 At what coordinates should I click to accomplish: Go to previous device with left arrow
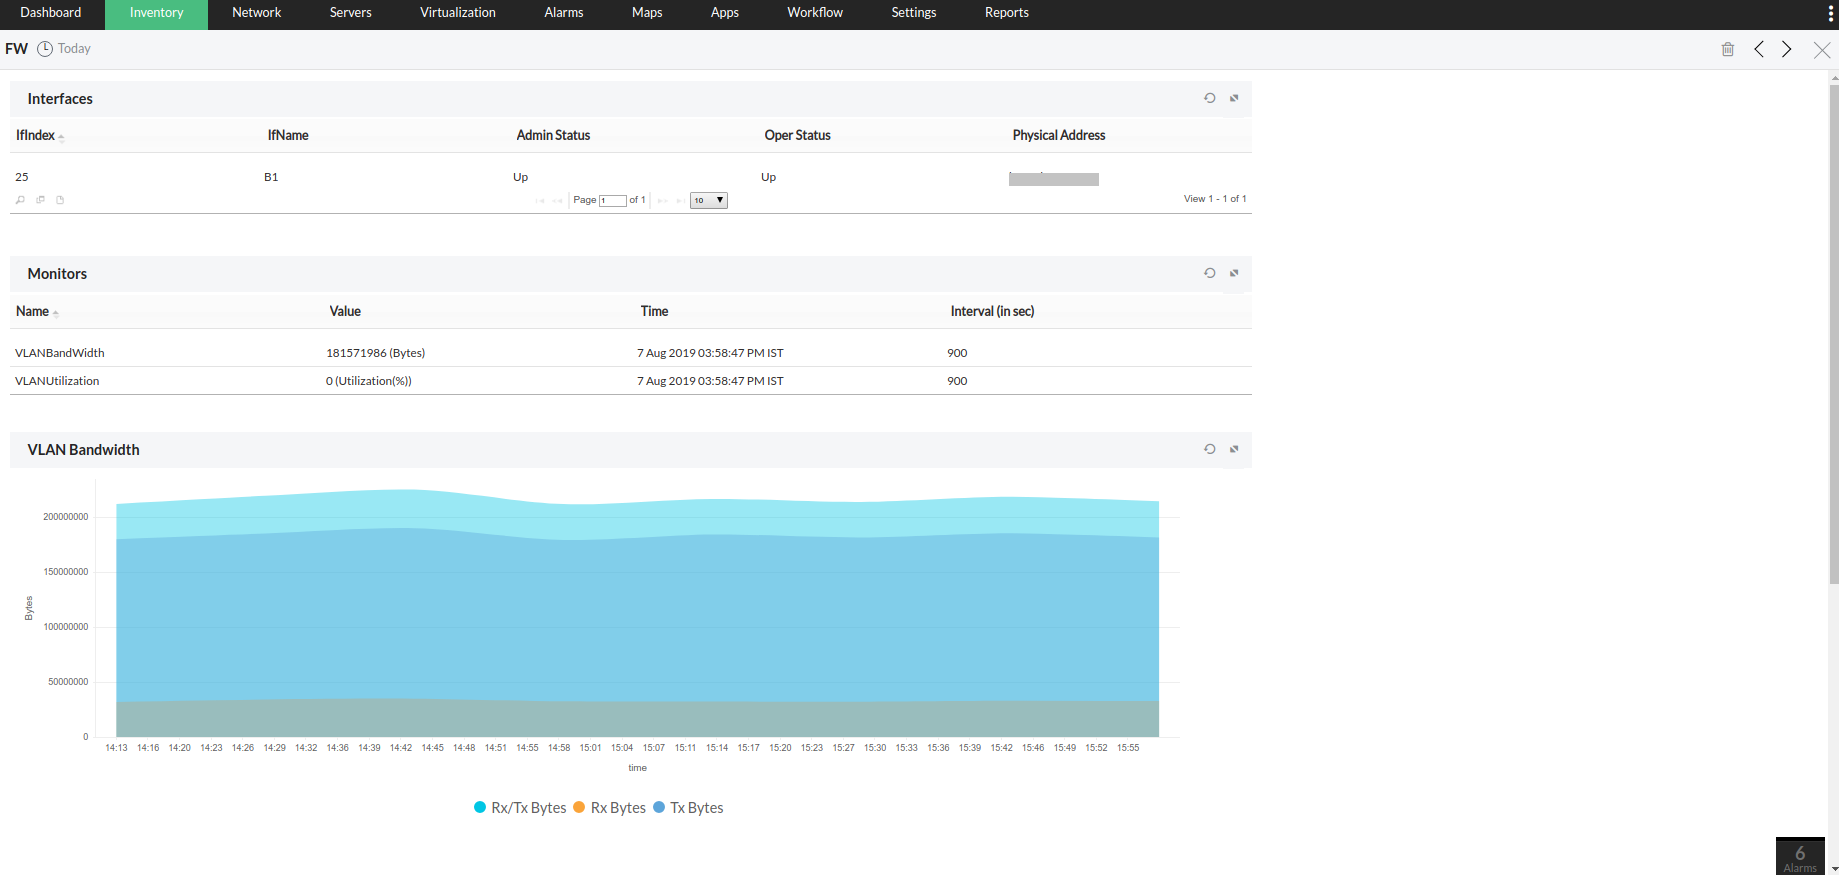tap(1759, 49)
